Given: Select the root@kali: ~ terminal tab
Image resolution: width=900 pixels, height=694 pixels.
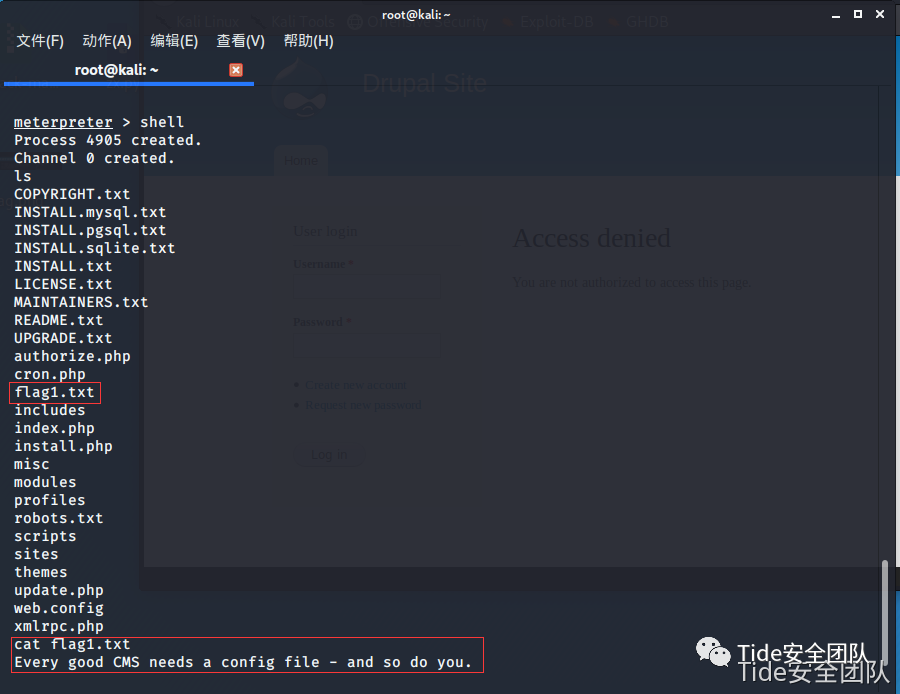Looking at the screenshot, I should coord(117,70).
